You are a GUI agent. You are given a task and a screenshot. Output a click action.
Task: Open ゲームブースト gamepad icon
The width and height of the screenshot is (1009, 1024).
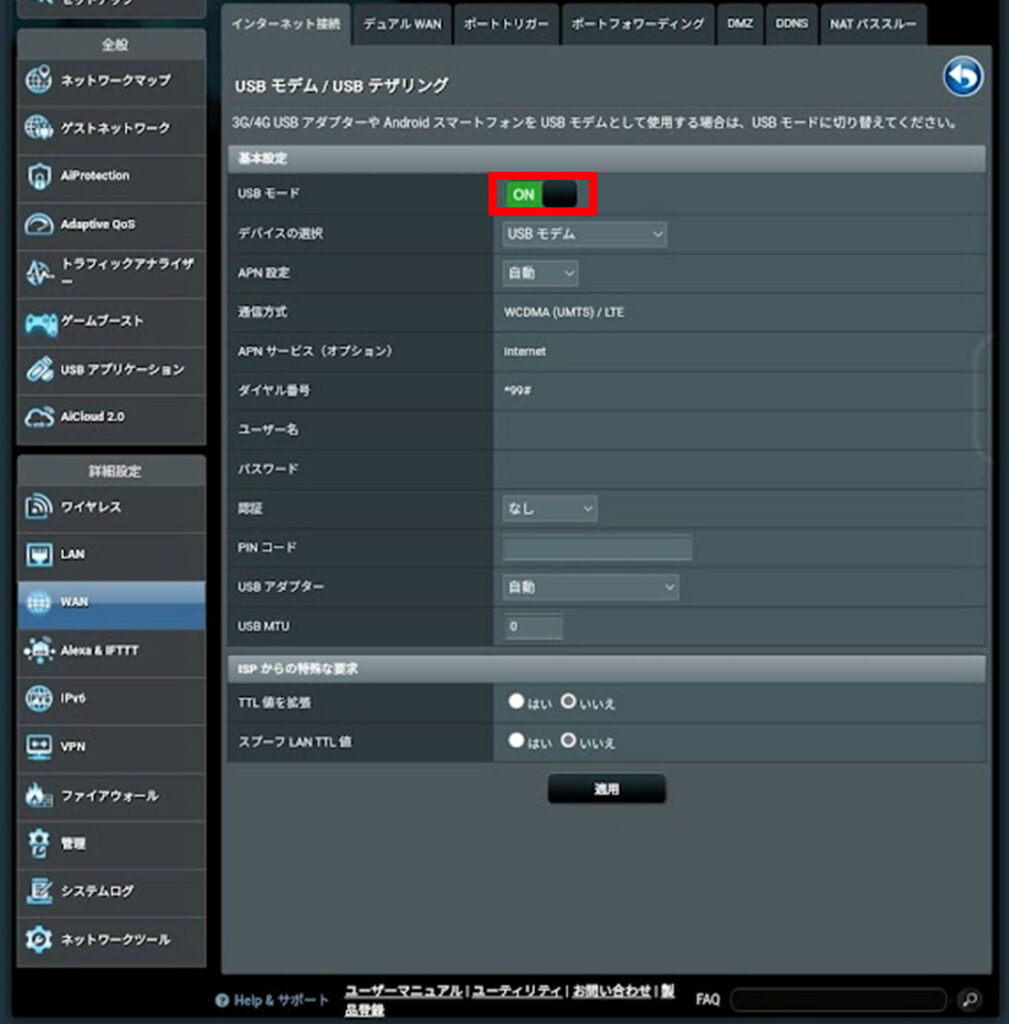point(39,322)
